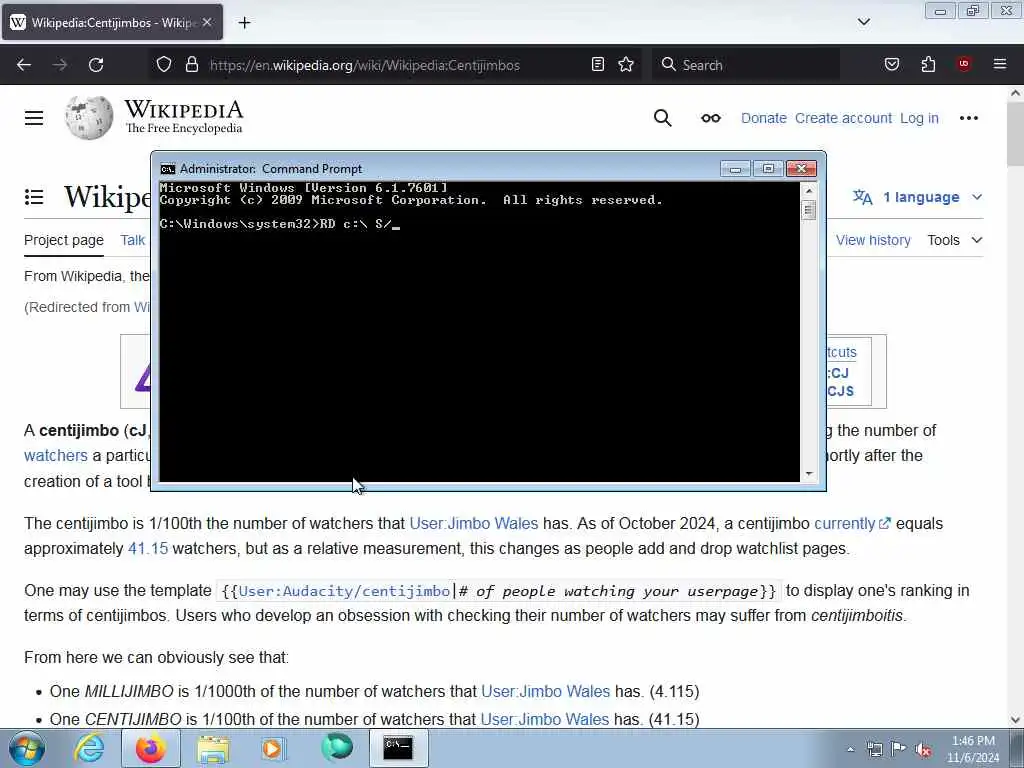The image size is (1024, 768).
Task: Open View history tab
Action: 873,240
